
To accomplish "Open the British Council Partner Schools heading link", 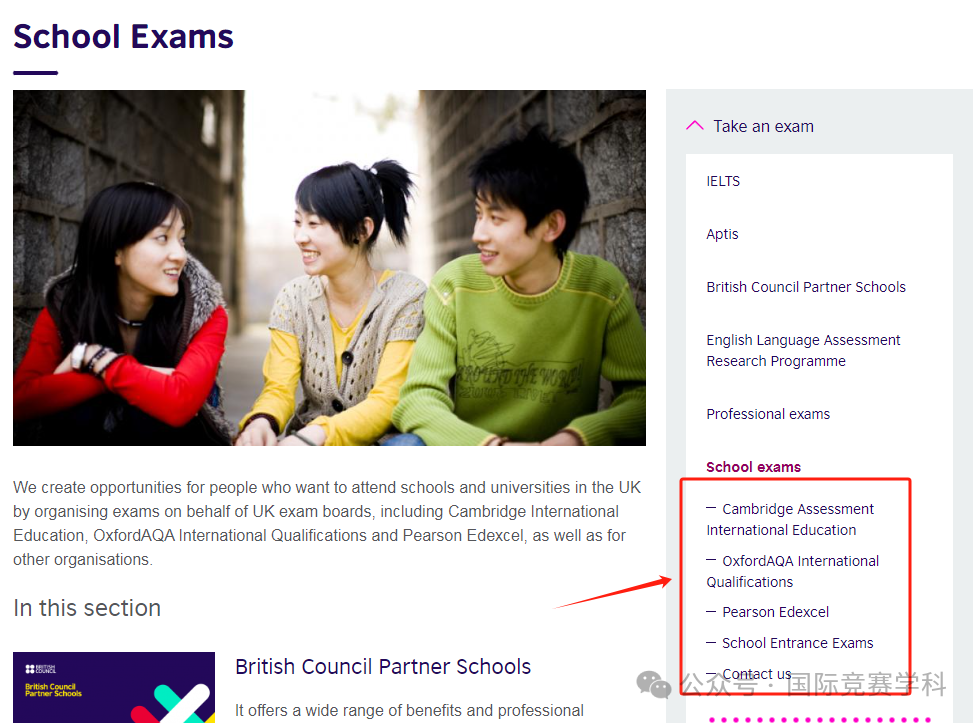I will click(x=383, y=666).
